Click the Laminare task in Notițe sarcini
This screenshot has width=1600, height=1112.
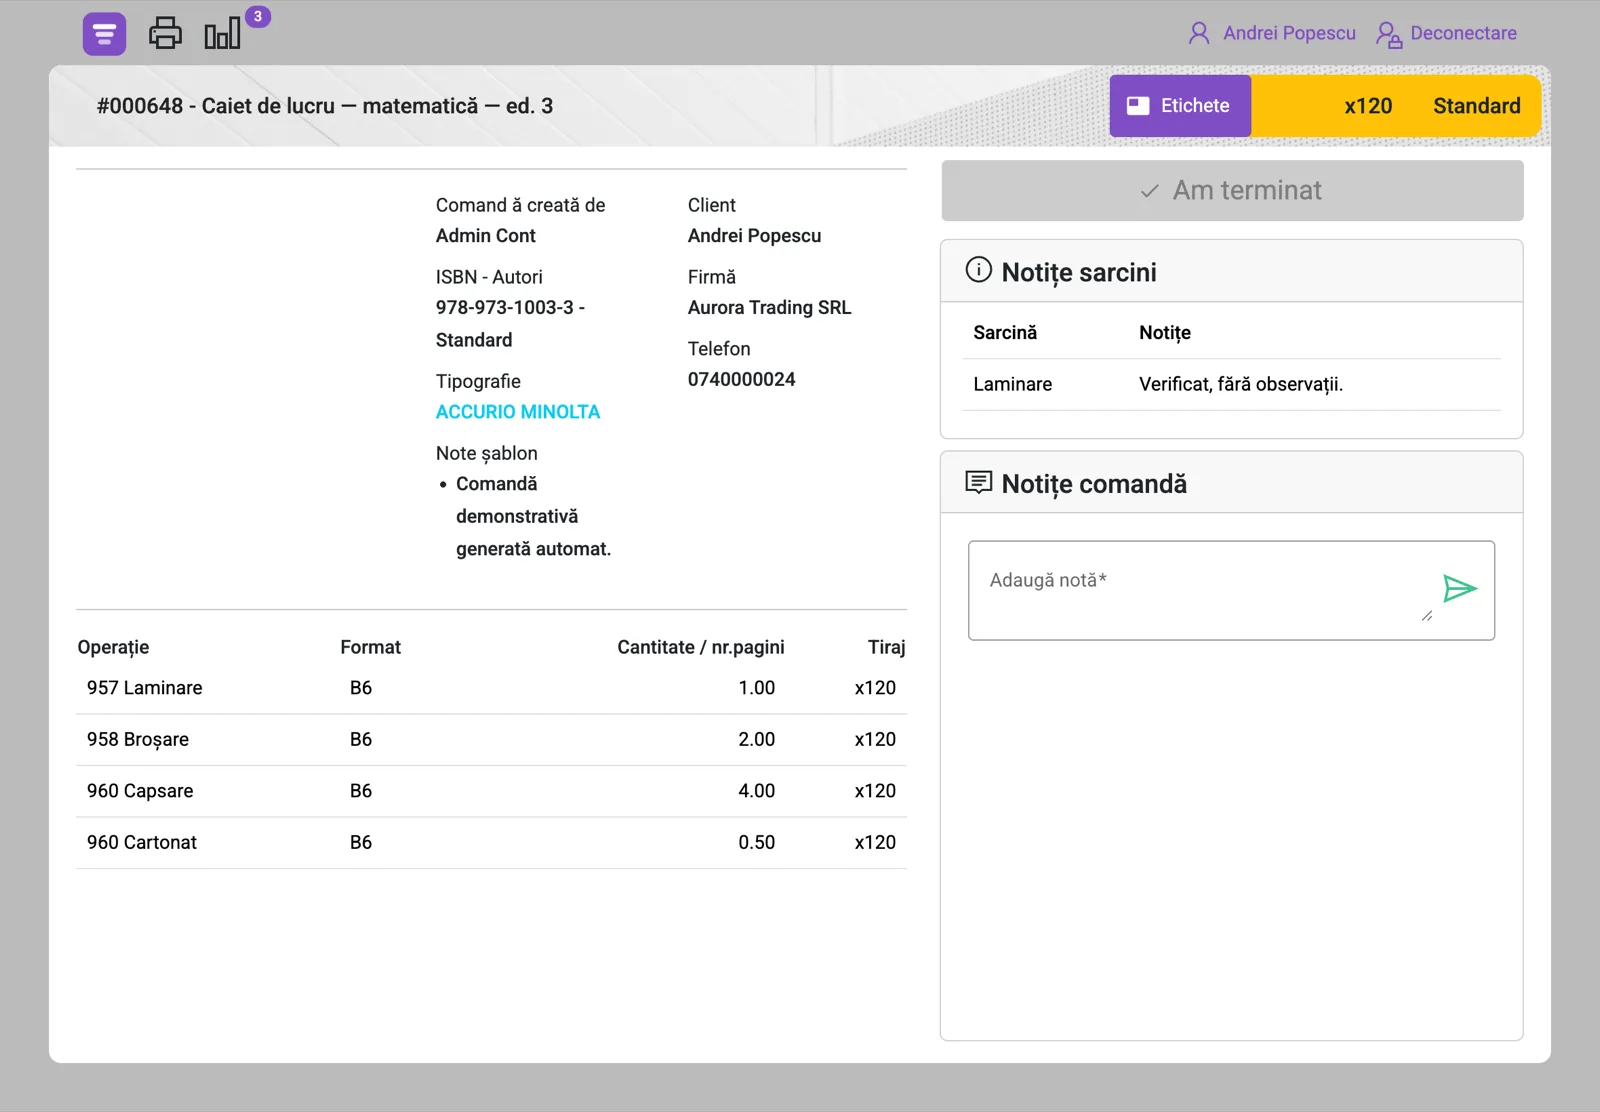(1012, 384)
